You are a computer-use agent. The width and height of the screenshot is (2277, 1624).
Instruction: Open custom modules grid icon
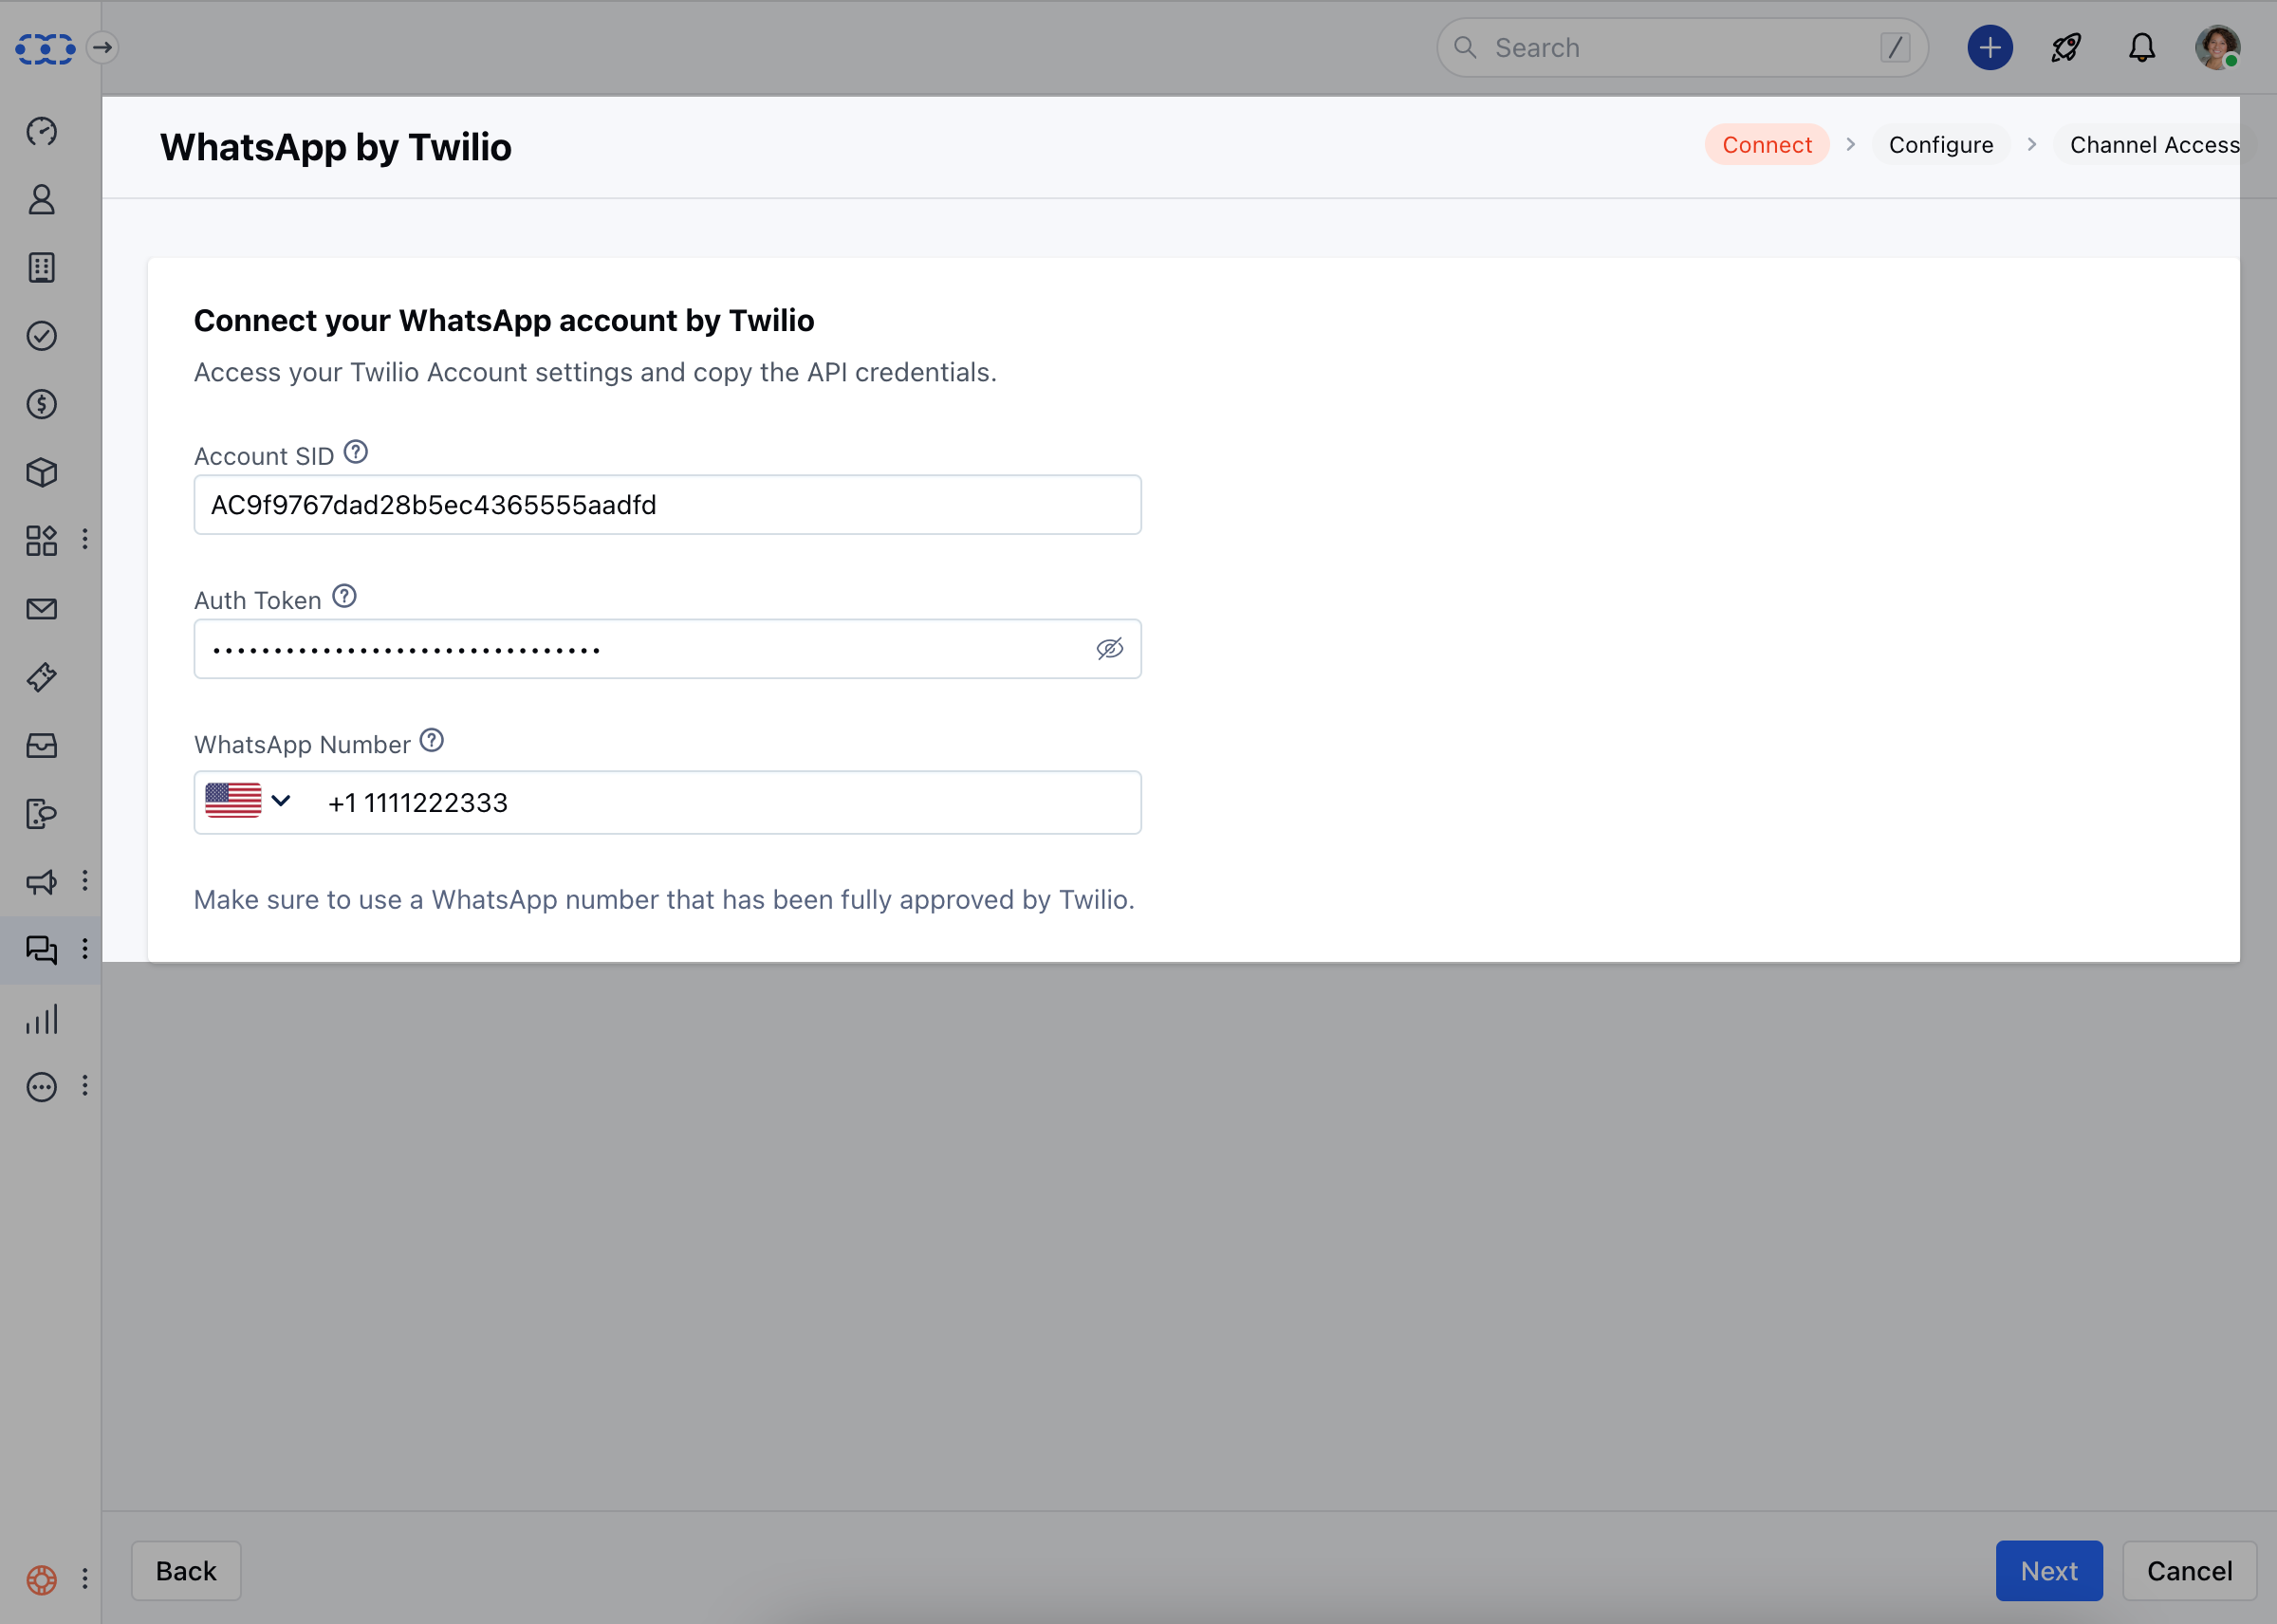[x=42, y=540]
